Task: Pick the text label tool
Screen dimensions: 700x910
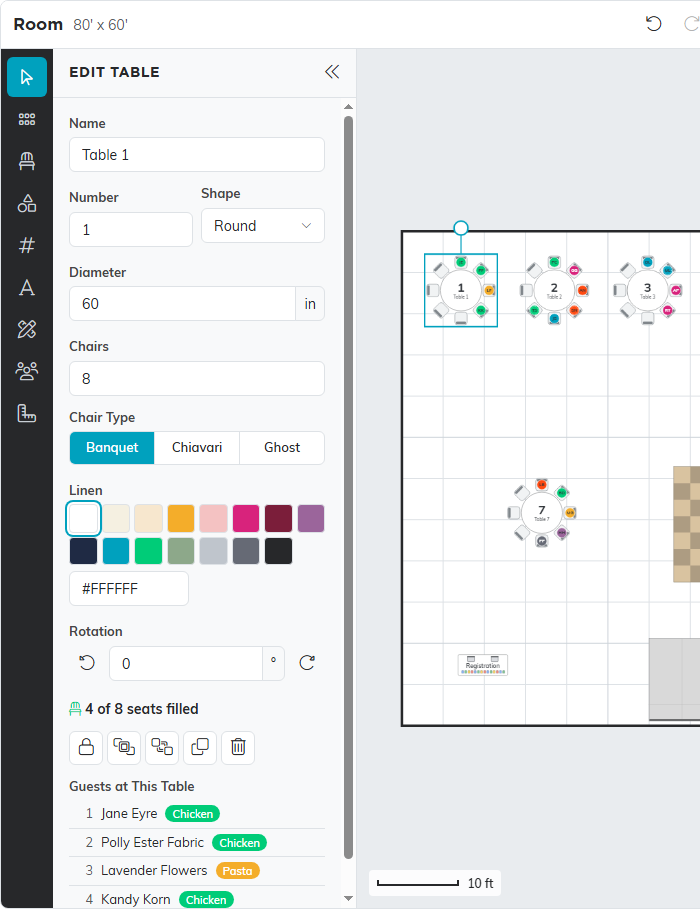Action: click(27, 288)
